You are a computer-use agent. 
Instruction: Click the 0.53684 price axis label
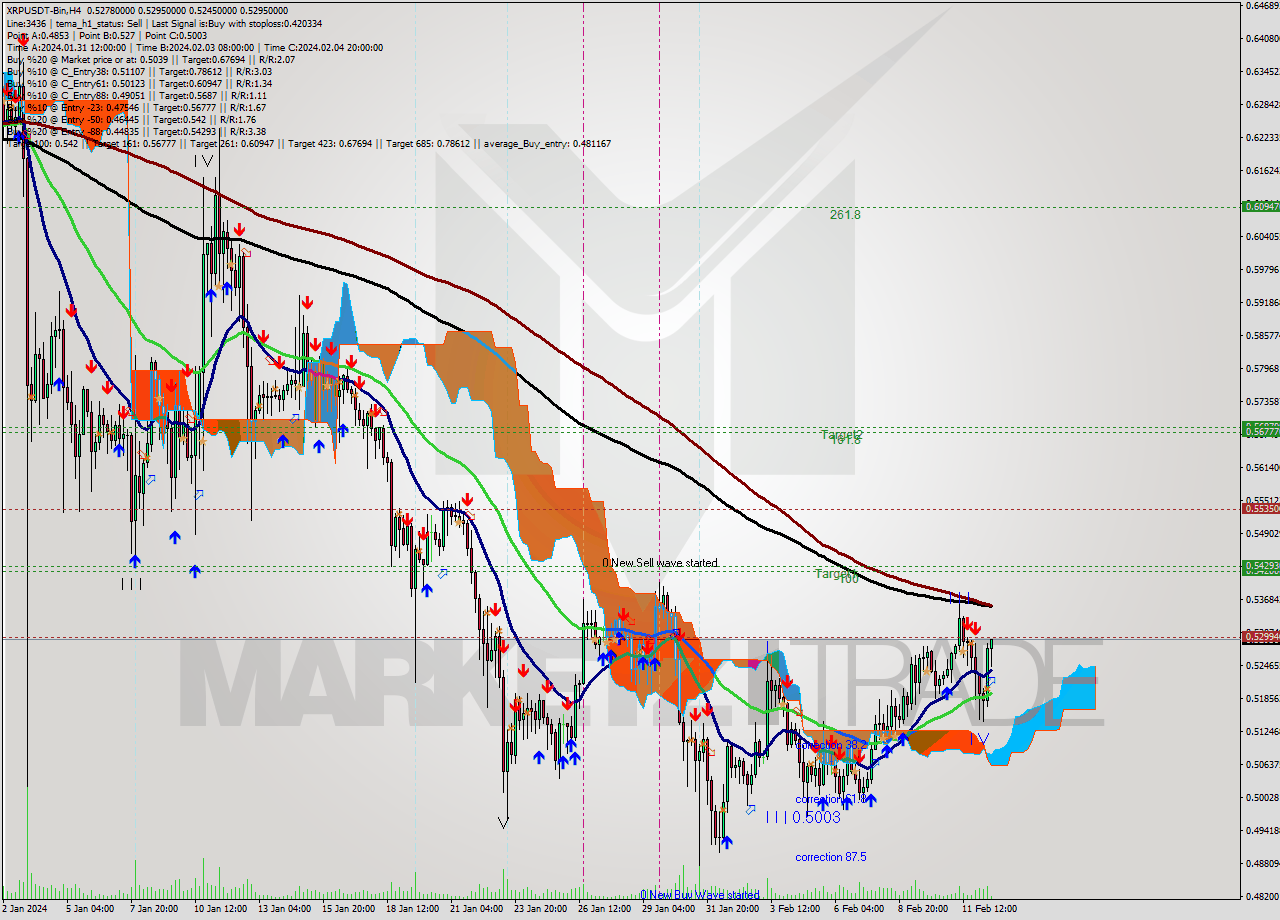click(1261, 599)
